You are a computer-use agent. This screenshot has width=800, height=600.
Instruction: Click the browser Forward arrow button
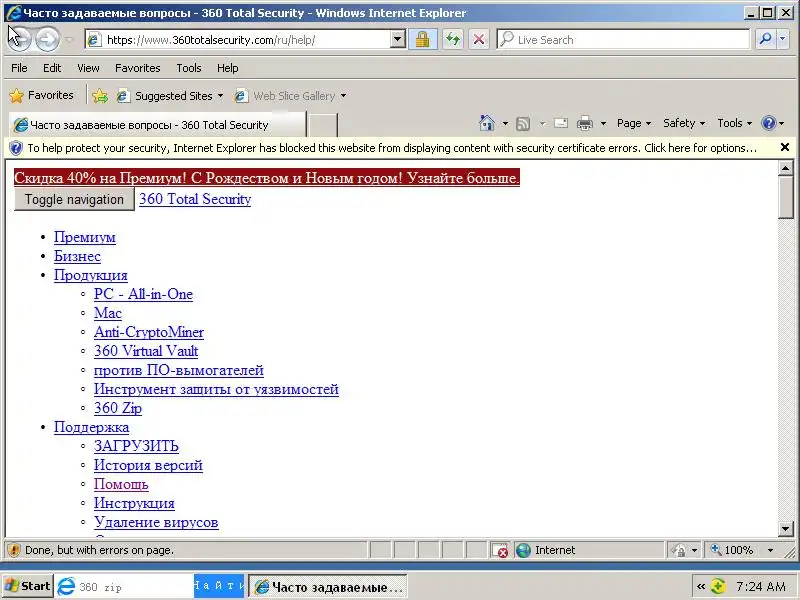click(47, 39)
